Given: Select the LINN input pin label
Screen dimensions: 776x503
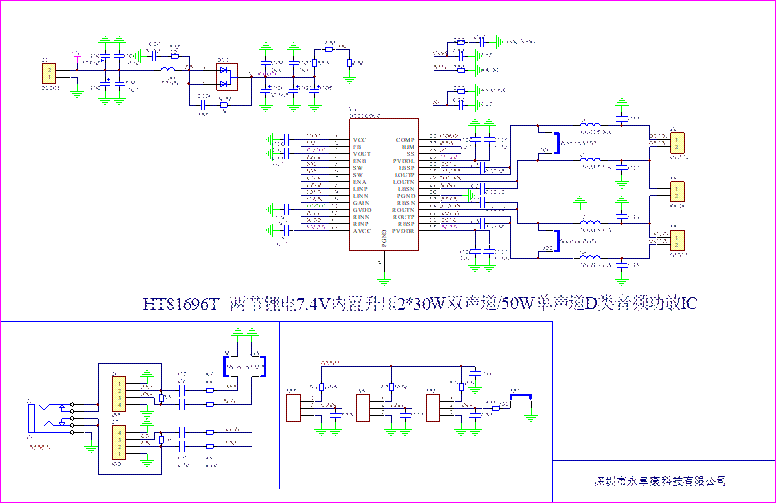Looking at the screenshot, I should [x=361, y=196].
